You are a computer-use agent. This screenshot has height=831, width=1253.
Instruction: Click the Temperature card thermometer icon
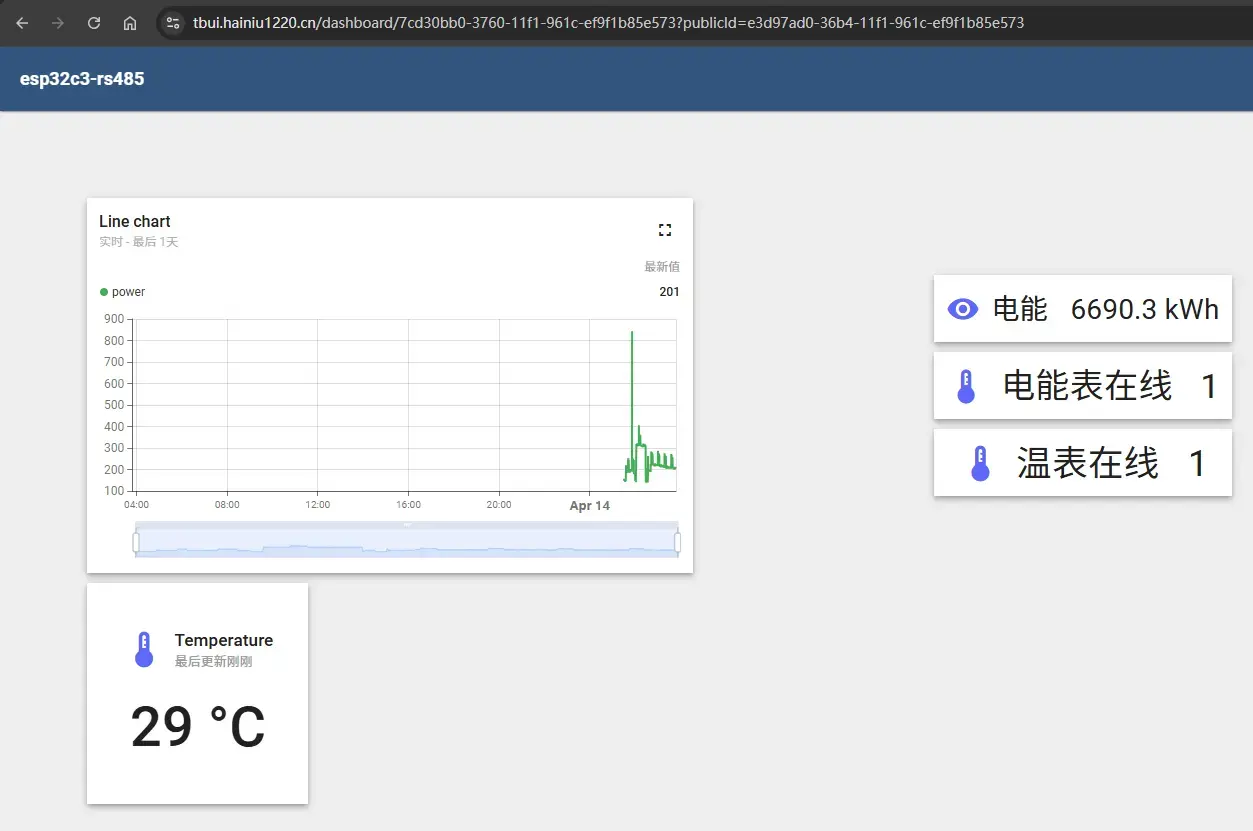click(144, 649)
